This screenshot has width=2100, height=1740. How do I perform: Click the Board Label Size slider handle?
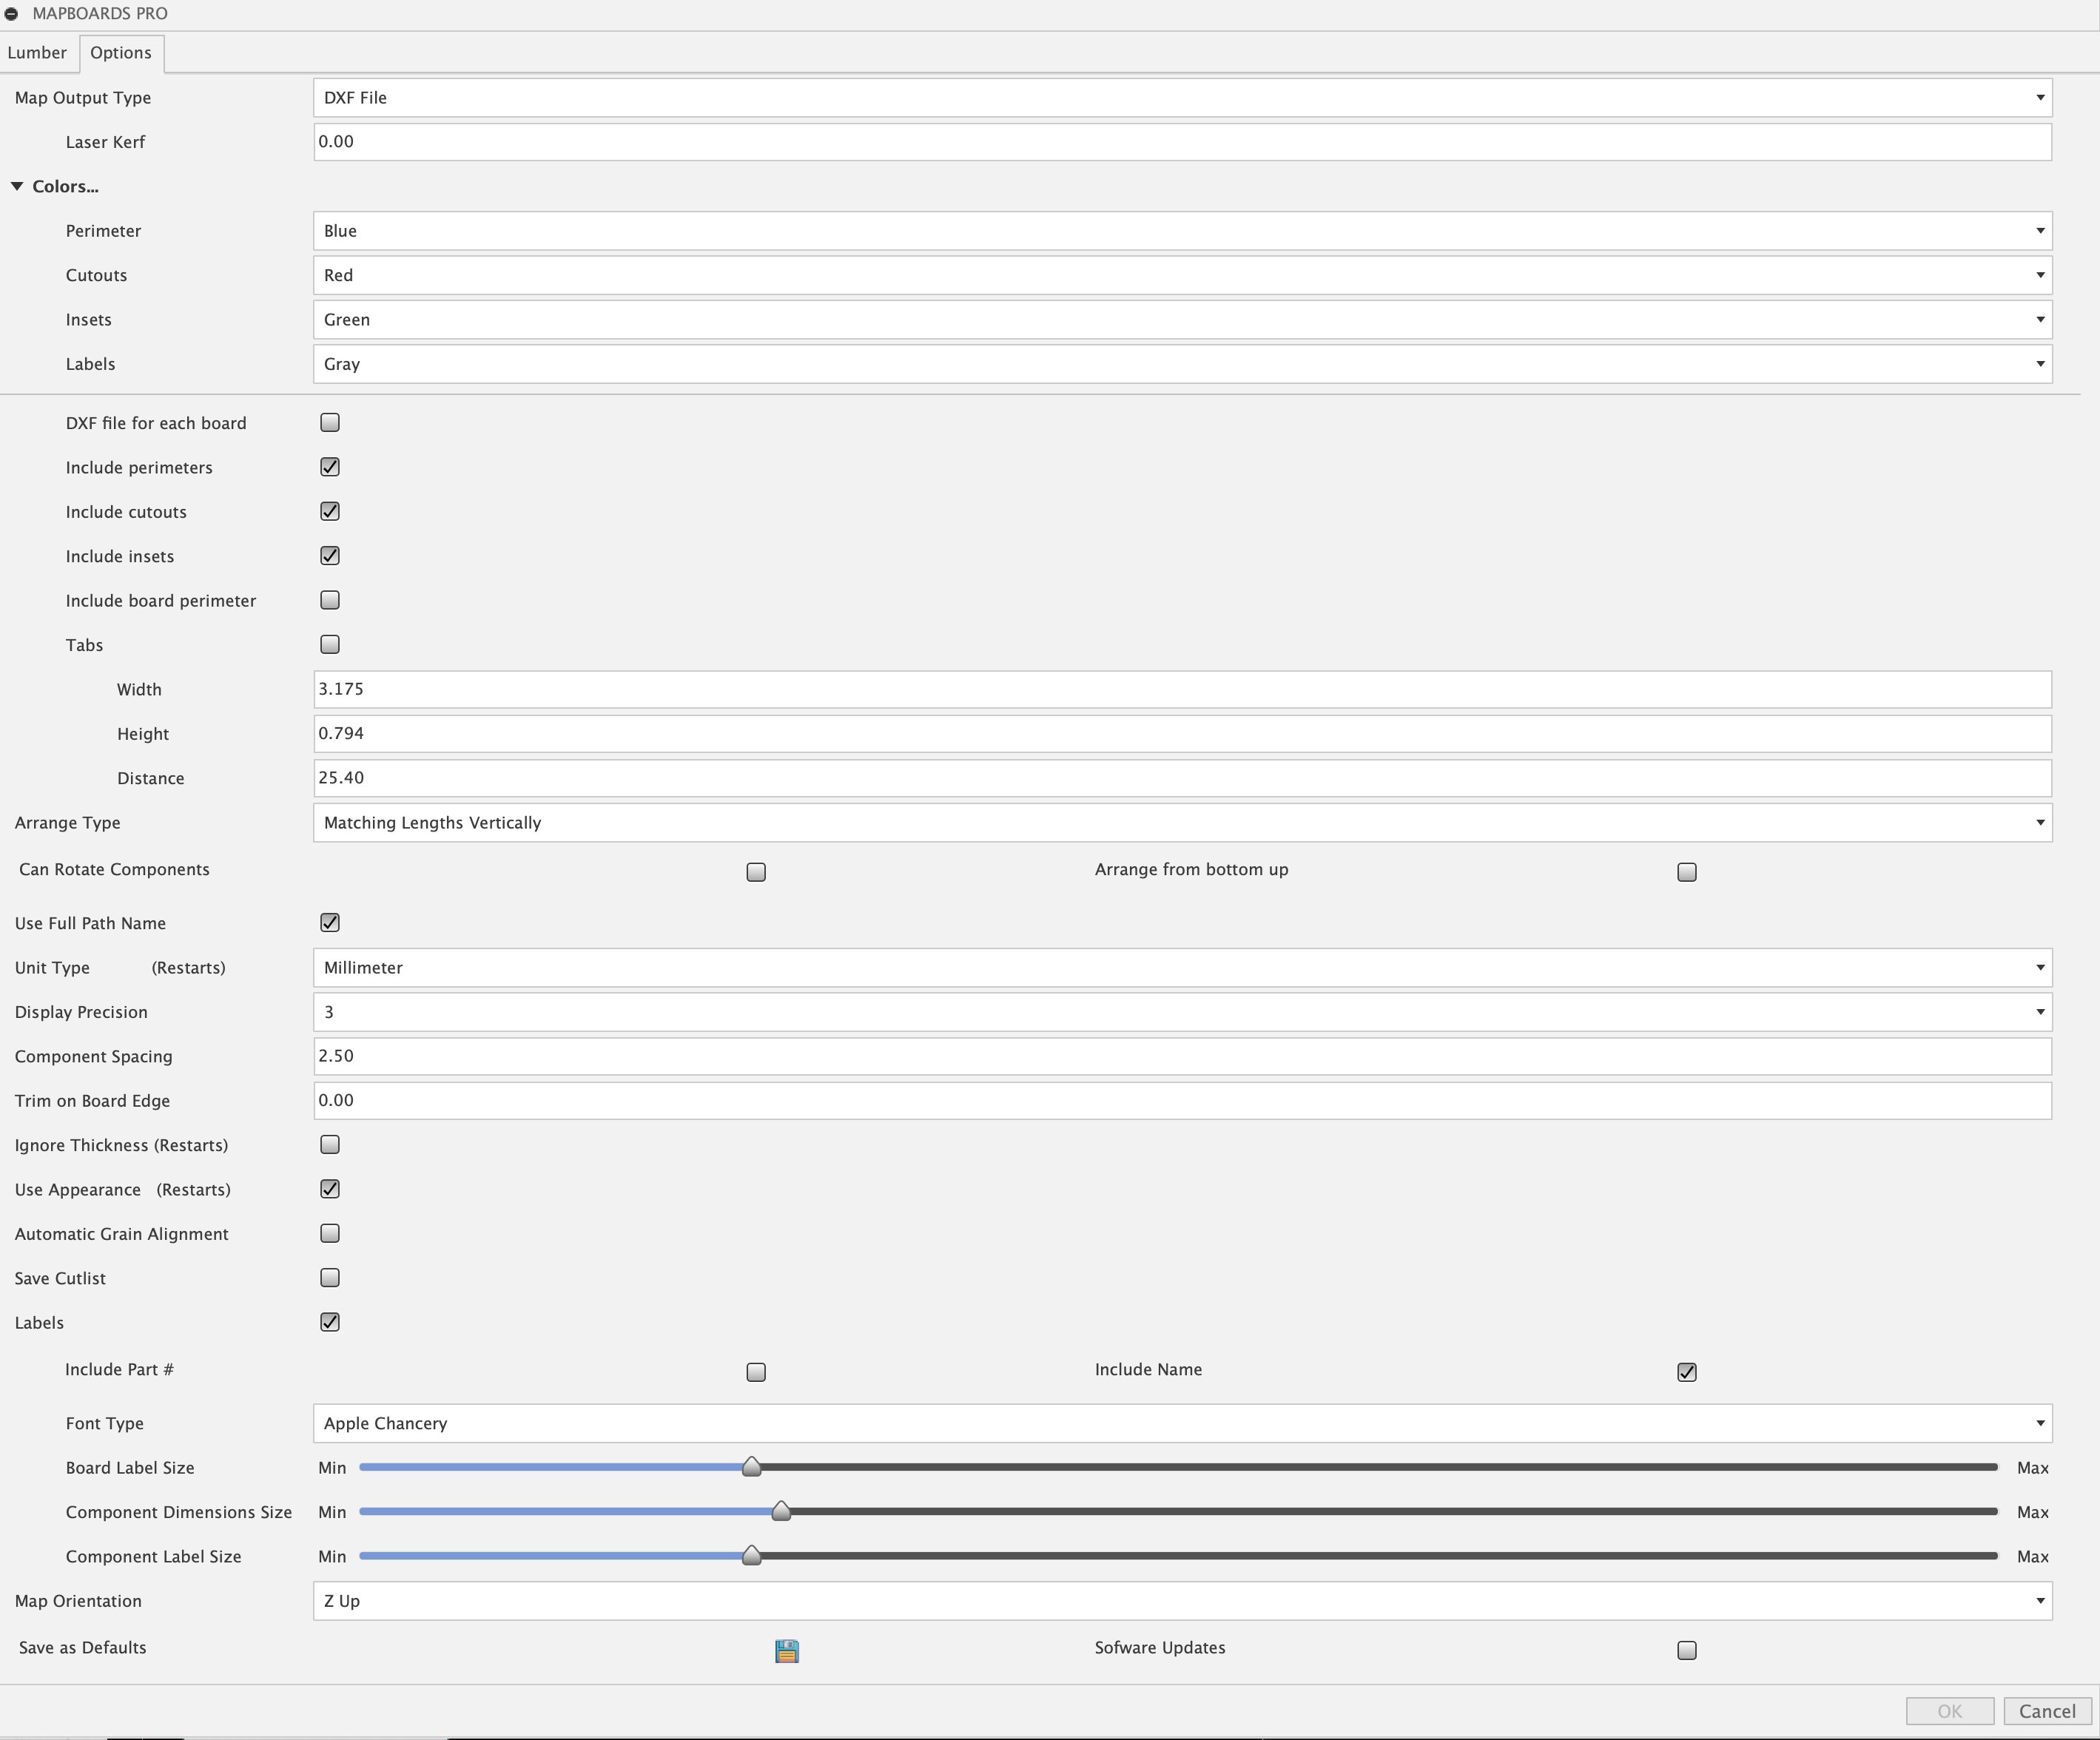tap(751, 1467)
